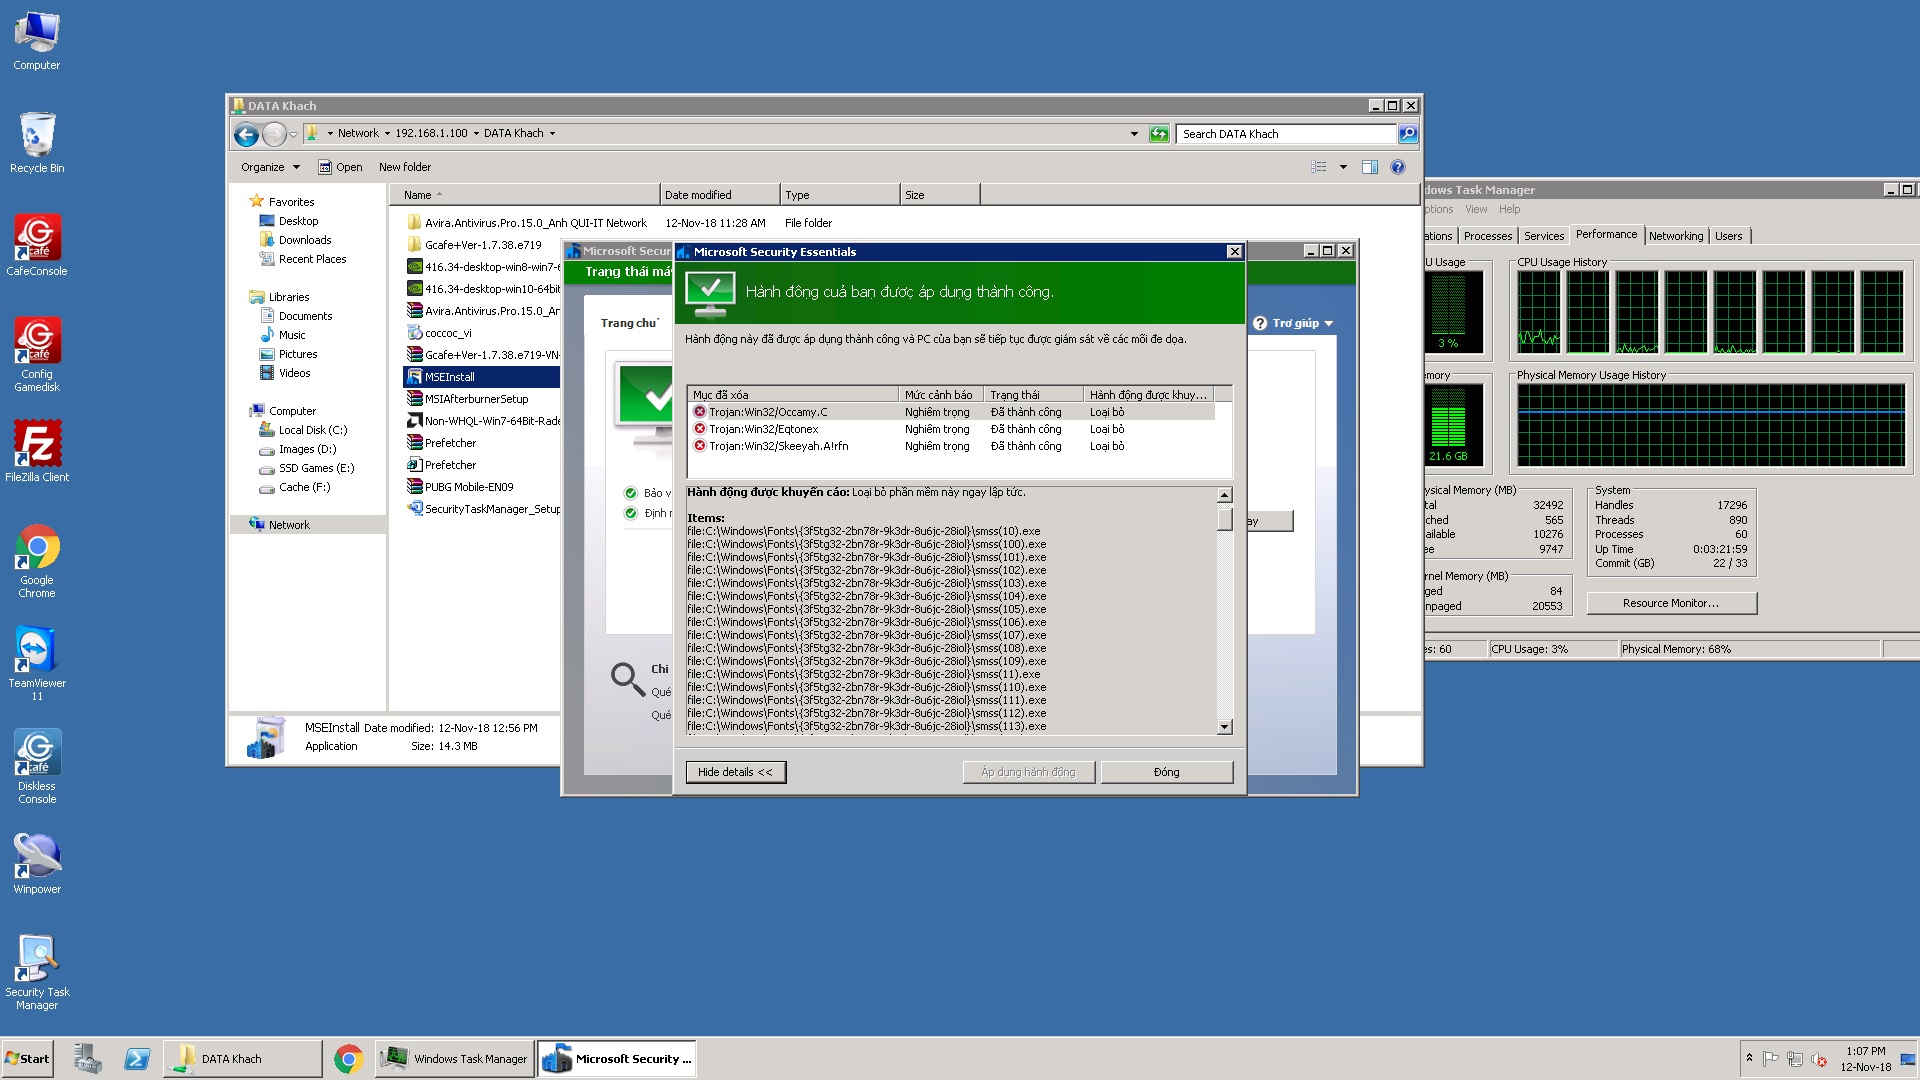1920x1080 pixels.
Task: Click the search magnifier in DATA Khach
Action: pyautogui.click(x=1407, y=134)
